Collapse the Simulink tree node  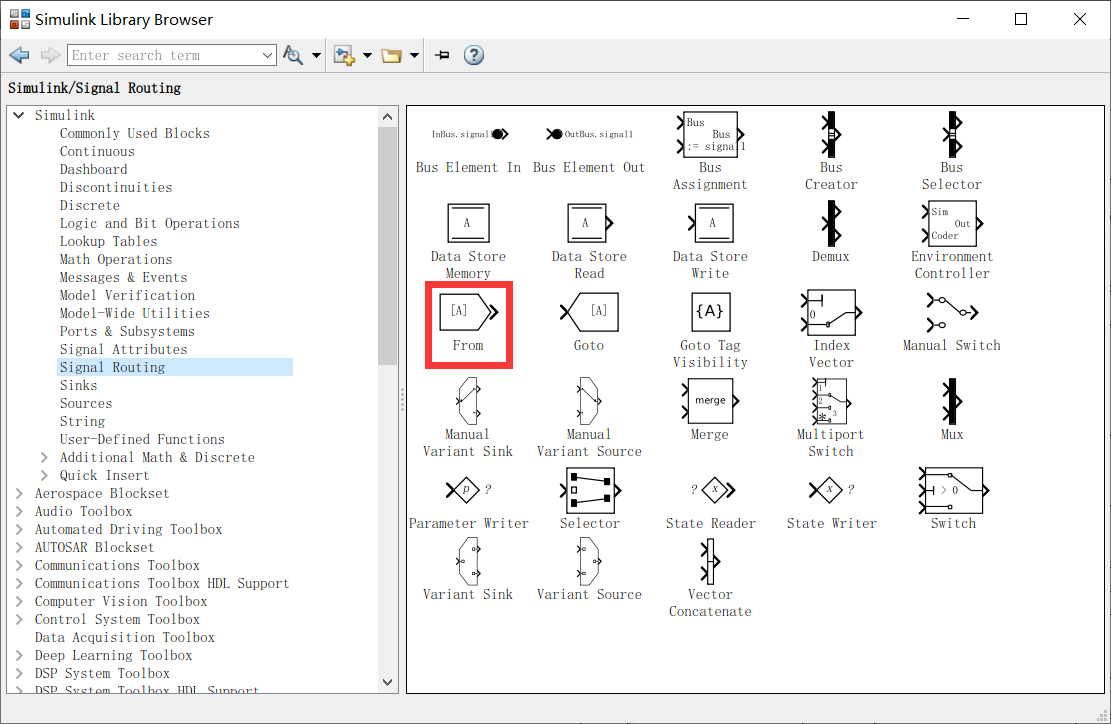[19, 115]
